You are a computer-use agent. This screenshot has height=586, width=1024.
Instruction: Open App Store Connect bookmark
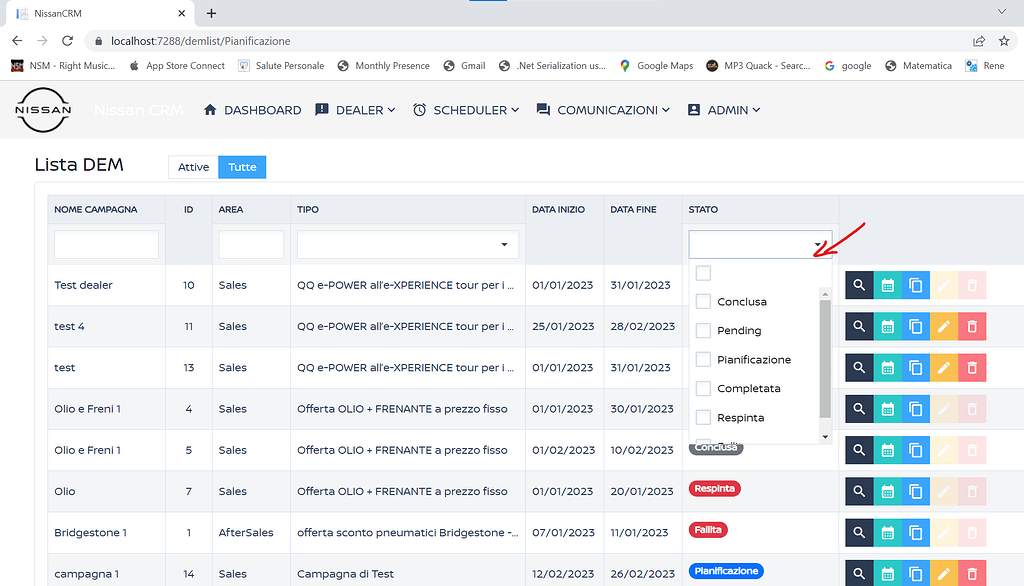pyautogui.click(x=177, y=65)
